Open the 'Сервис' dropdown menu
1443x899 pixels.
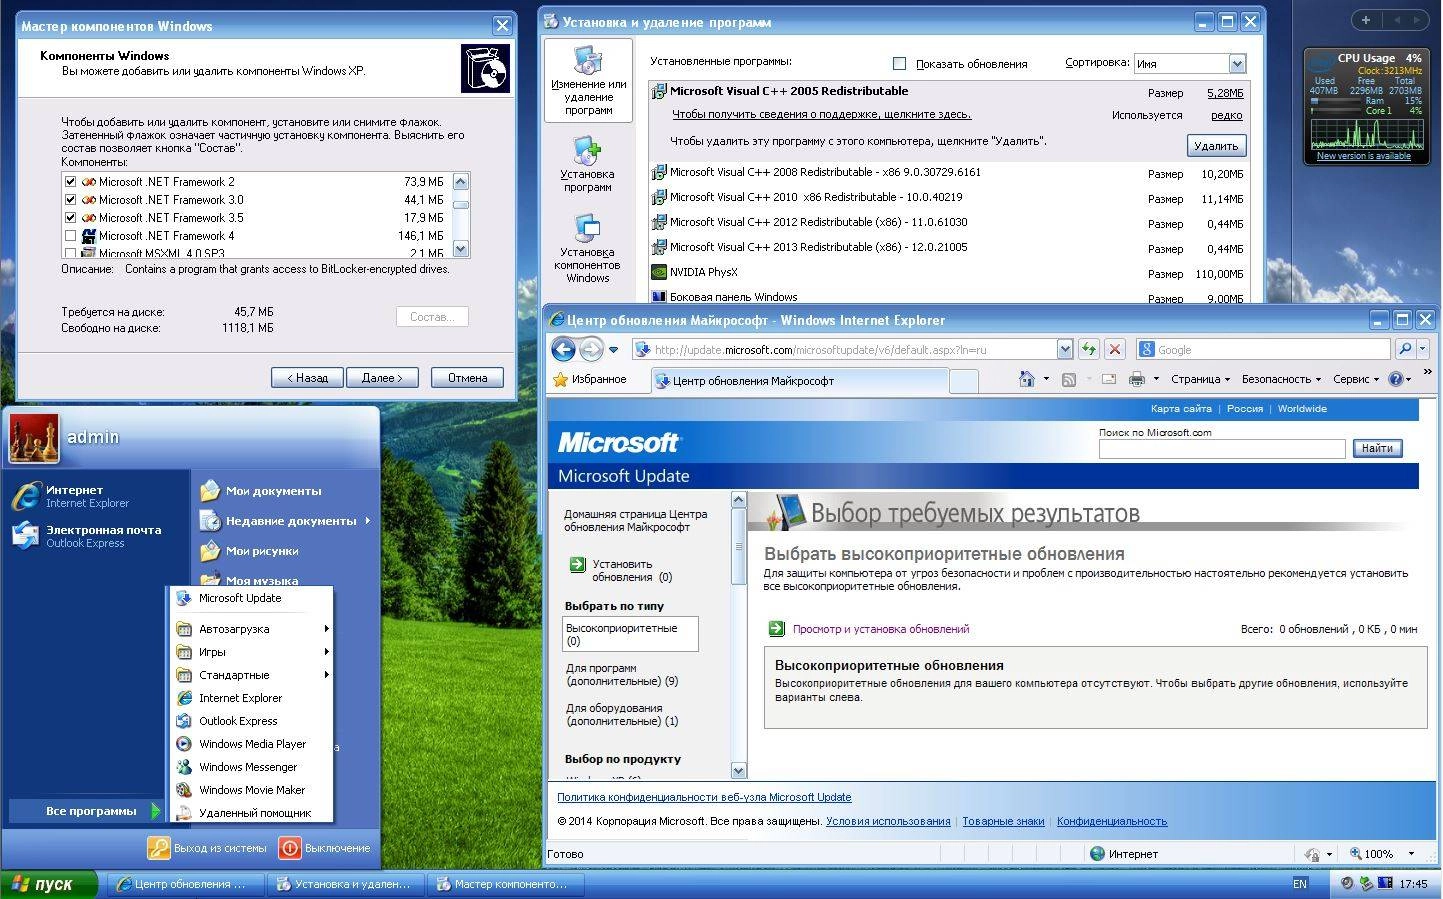coord(1356,379)
